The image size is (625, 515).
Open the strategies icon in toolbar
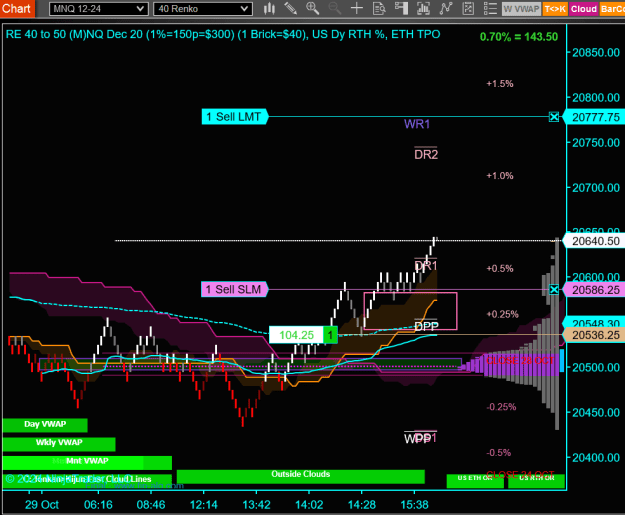pos(468,8)
